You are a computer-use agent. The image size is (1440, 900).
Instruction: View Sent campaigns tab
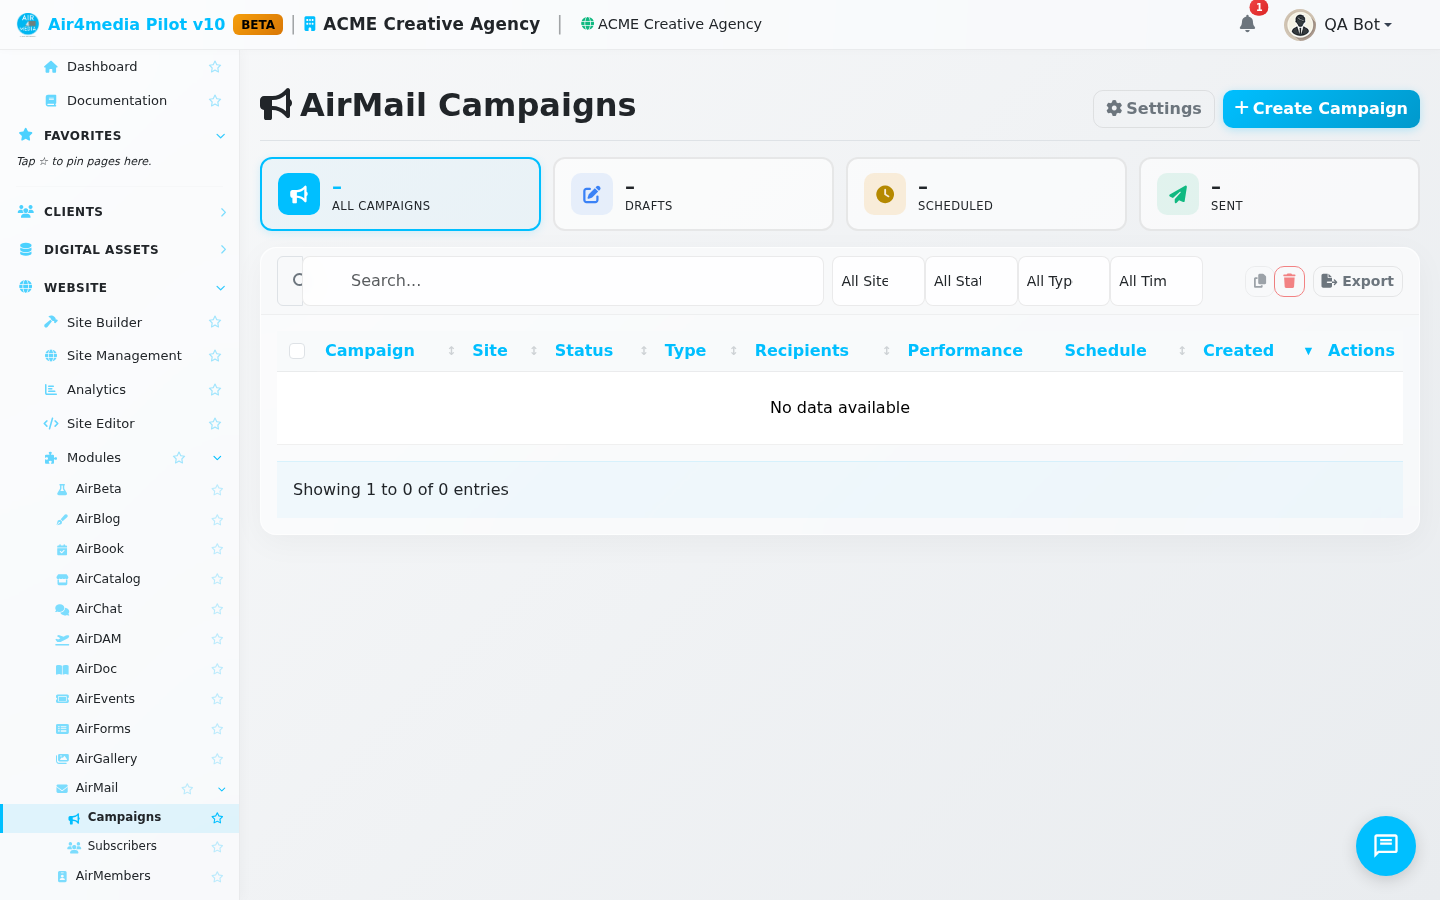1279,194
